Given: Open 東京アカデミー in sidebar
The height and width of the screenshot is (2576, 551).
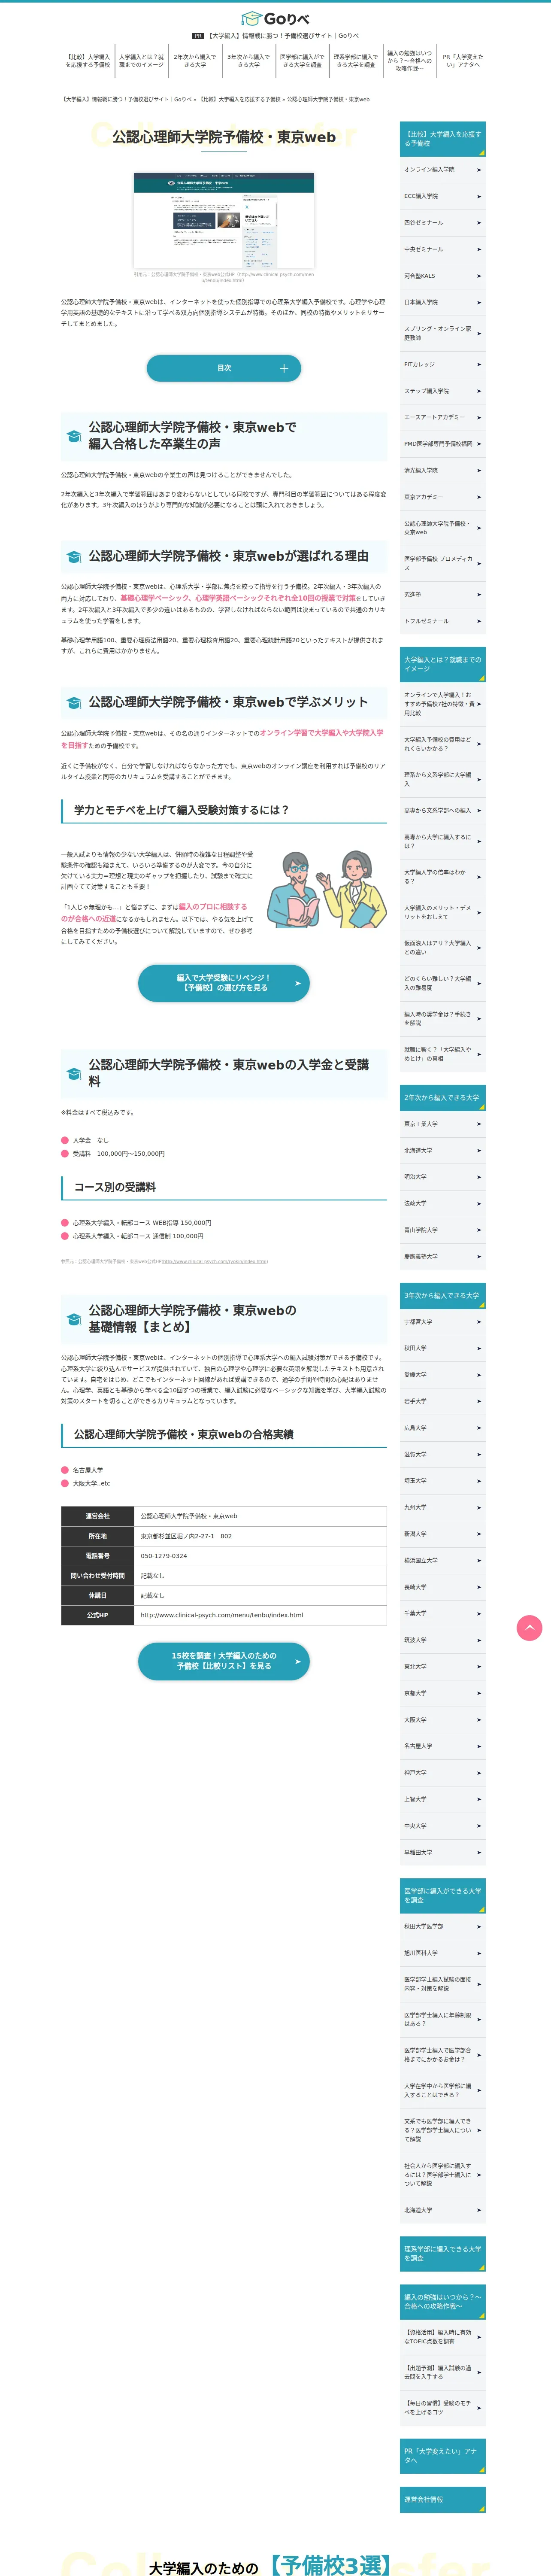Looking at the screenshot, I should [x=442, y=497].
